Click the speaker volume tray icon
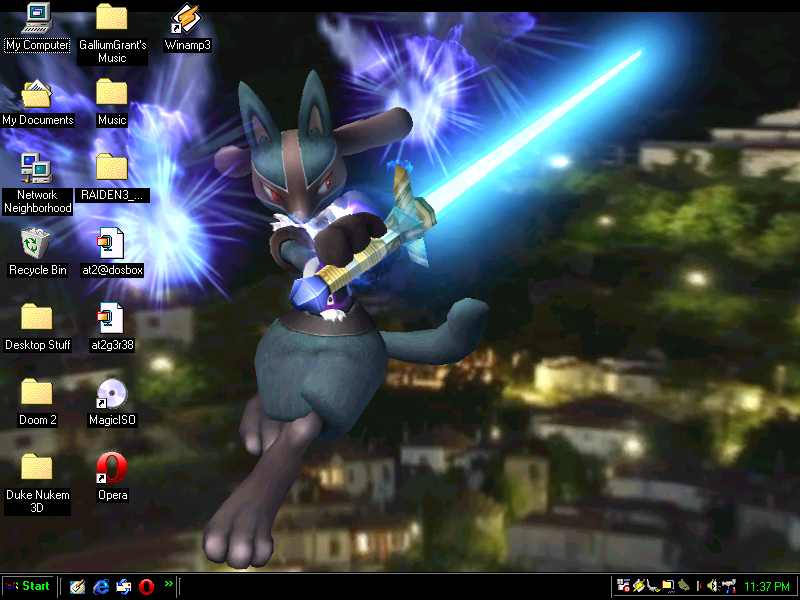800x600 pixels. [712, 586]
